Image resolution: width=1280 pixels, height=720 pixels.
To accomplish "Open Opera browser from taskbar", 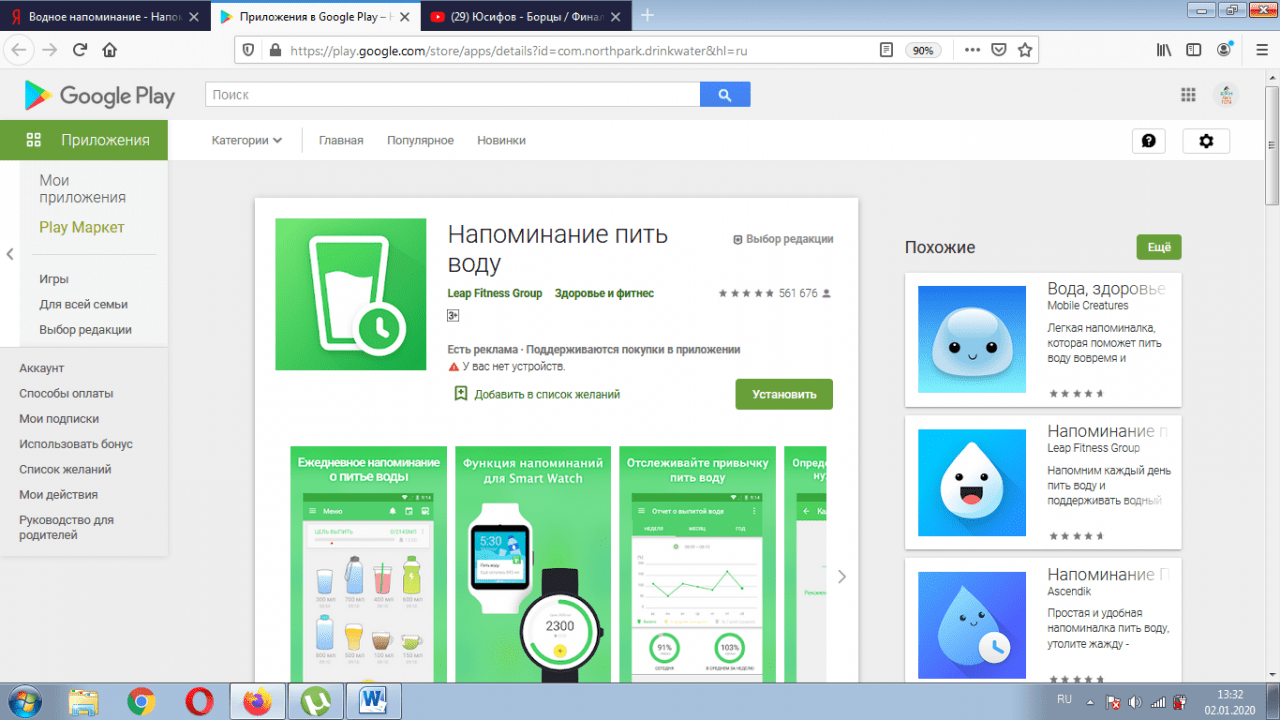I will click(x=199, y=702).
